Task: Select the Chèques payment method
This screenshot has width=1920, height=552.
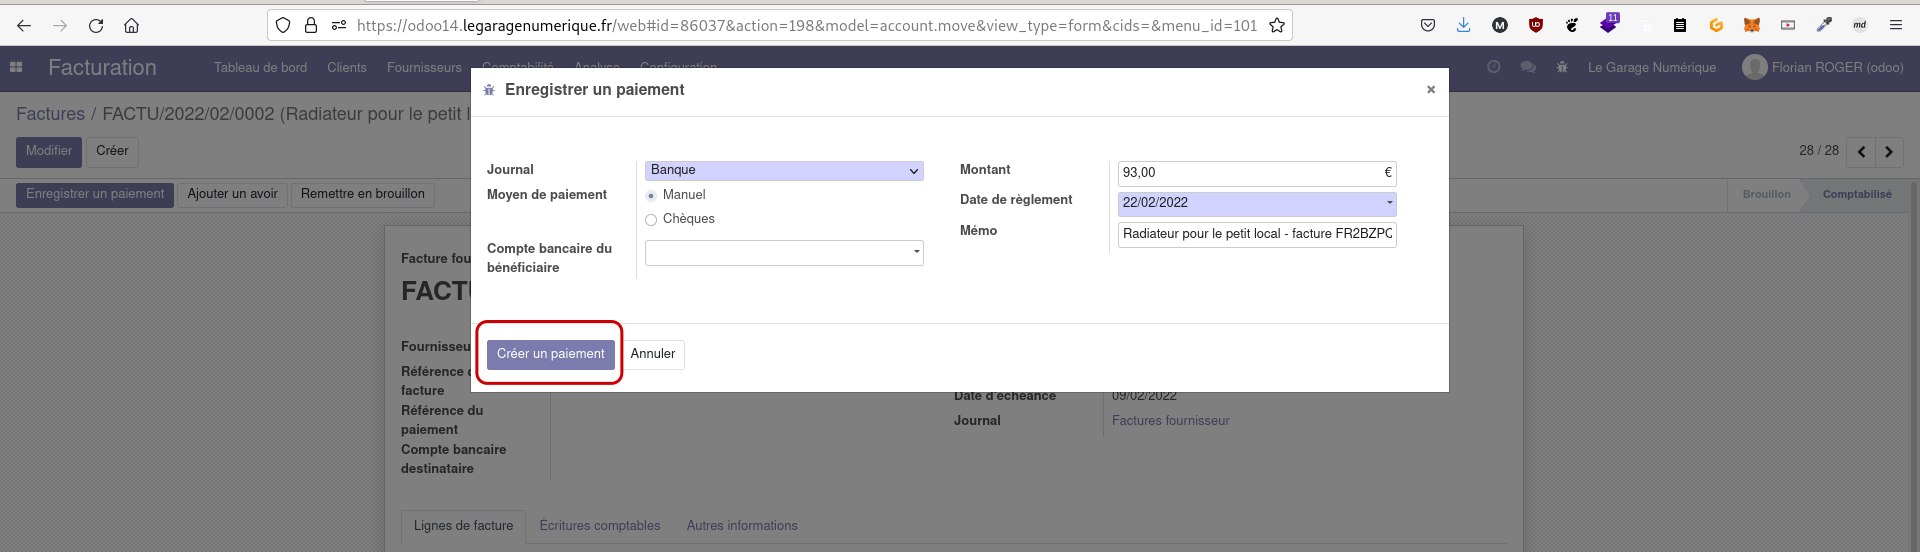Action: (651, 220)
